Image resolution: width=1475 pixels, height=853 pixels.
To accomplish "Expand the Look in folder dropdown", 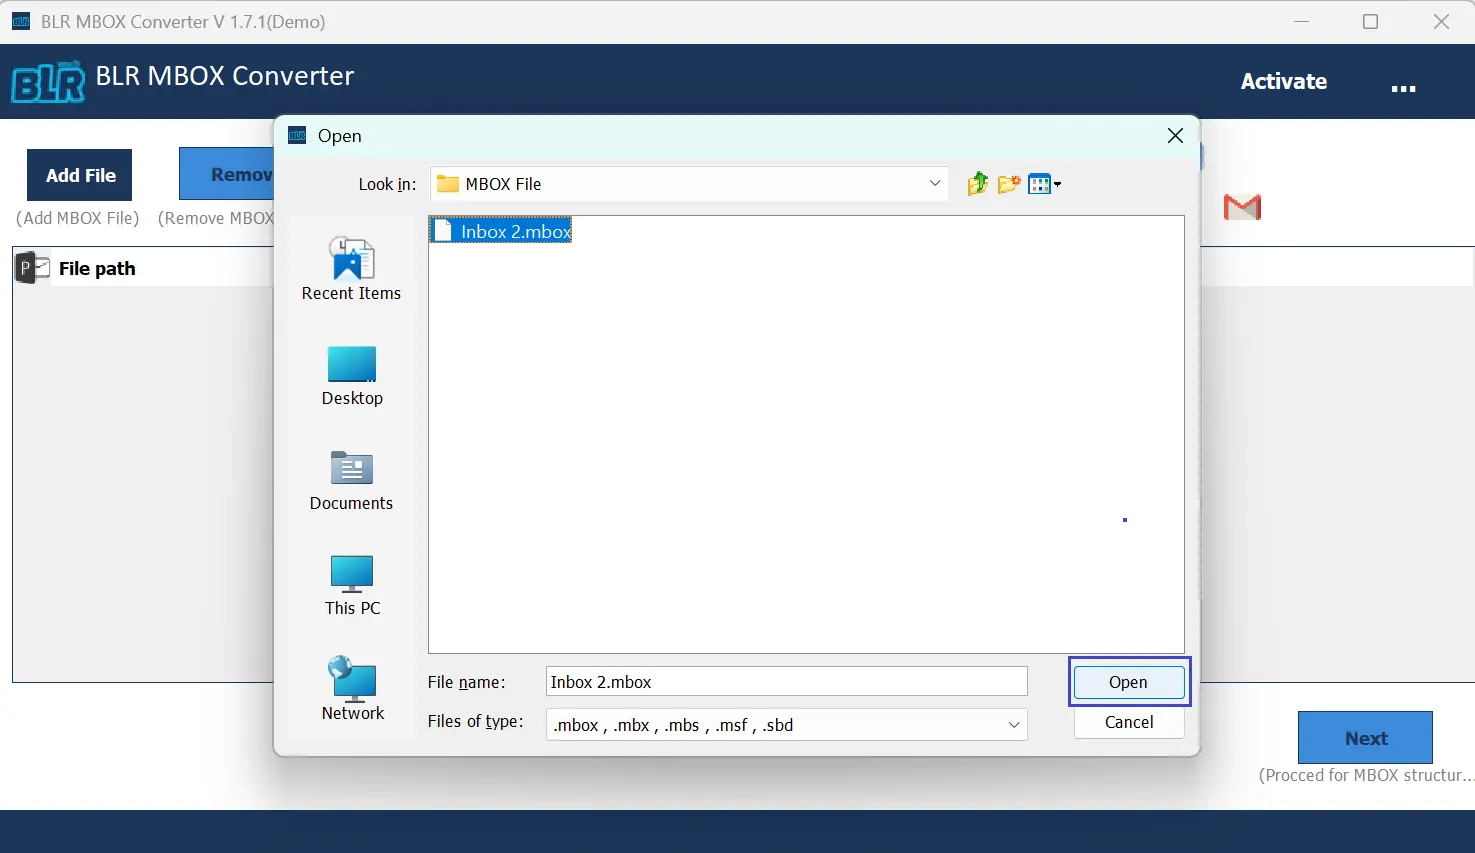I will tap(934, 184).
